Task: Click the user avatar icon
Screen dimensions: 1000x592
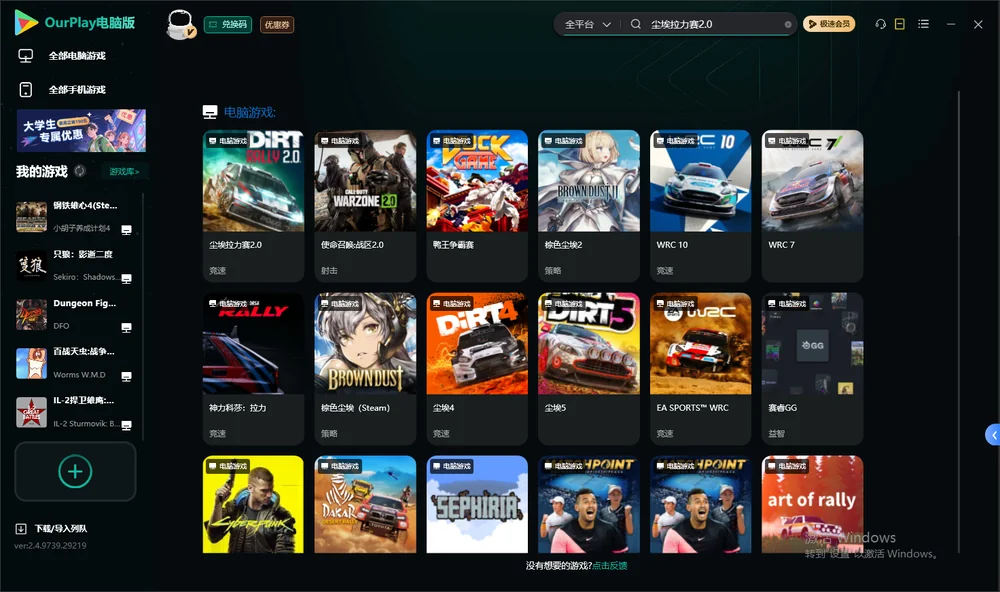Action: pyautogui.click(x=180, y=25)
